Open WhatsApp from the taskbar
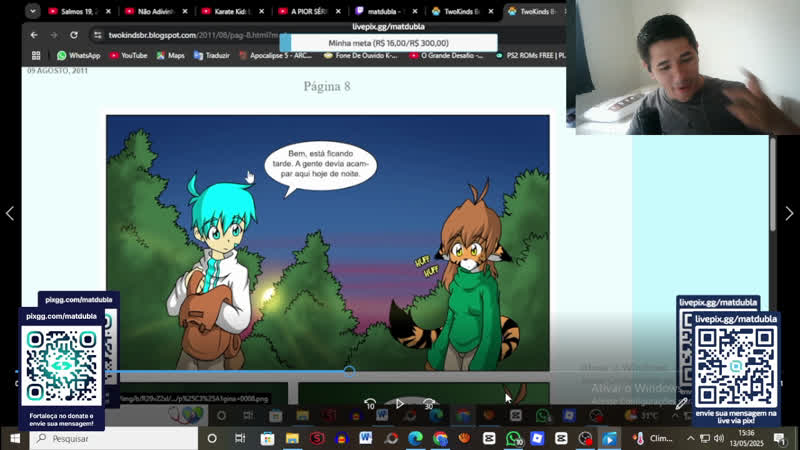This screenshot has height=450, width=800. pos(514,438)
